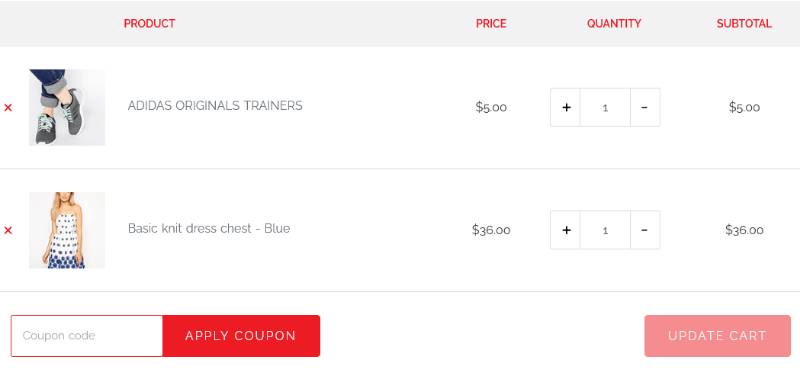Click the $36.00 subtotal for knit dress
The image size is (800, 377).
coord(744,230)
